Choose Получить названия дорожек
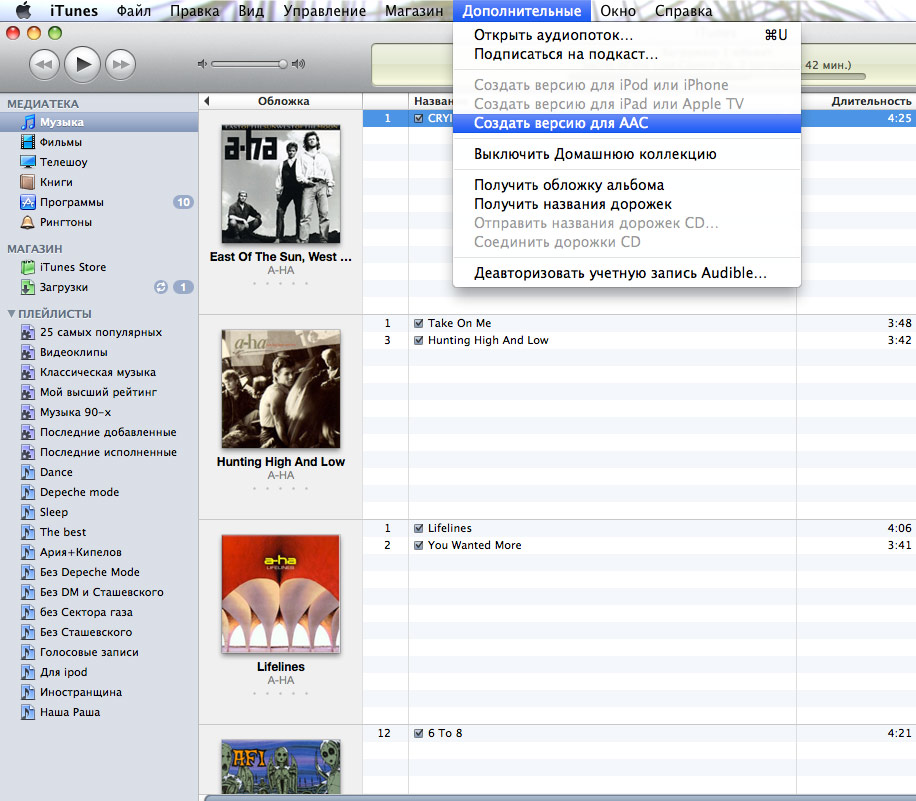 coord(626,204)
